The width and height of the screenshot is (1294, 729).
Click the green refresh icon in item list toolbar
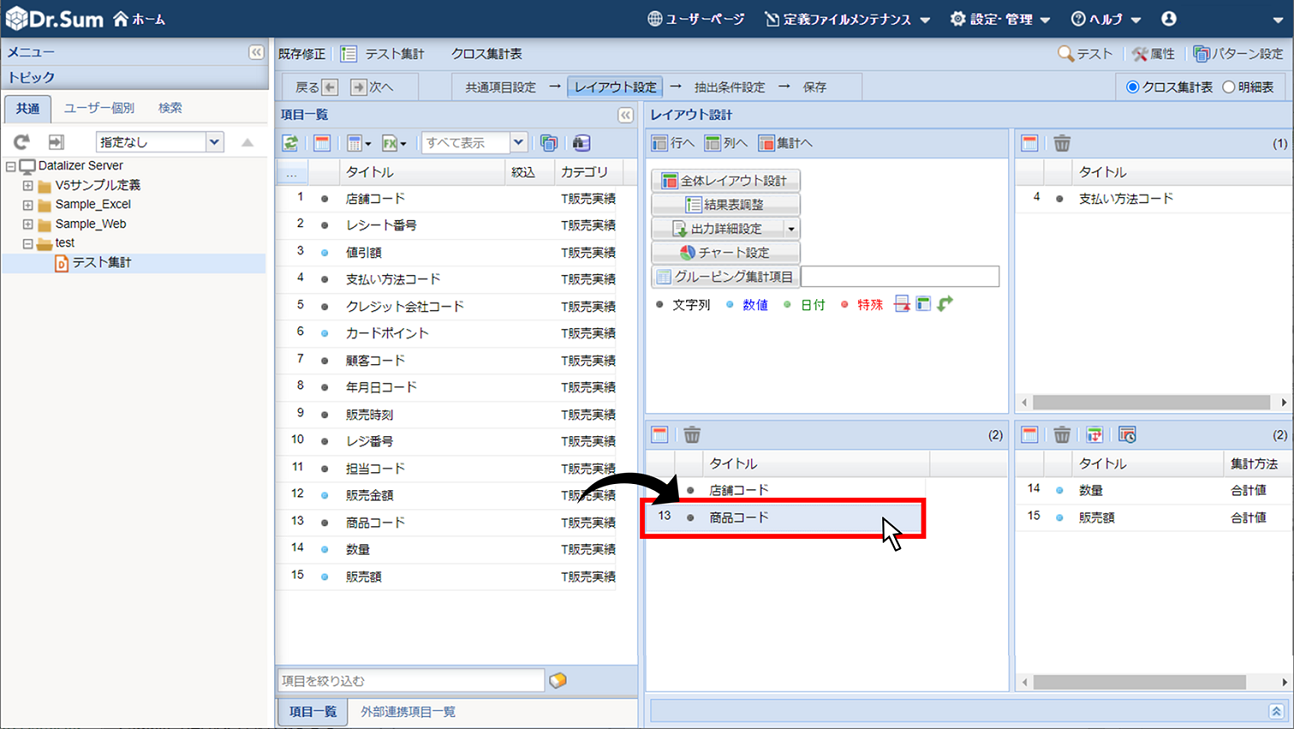tap(290, 143)
